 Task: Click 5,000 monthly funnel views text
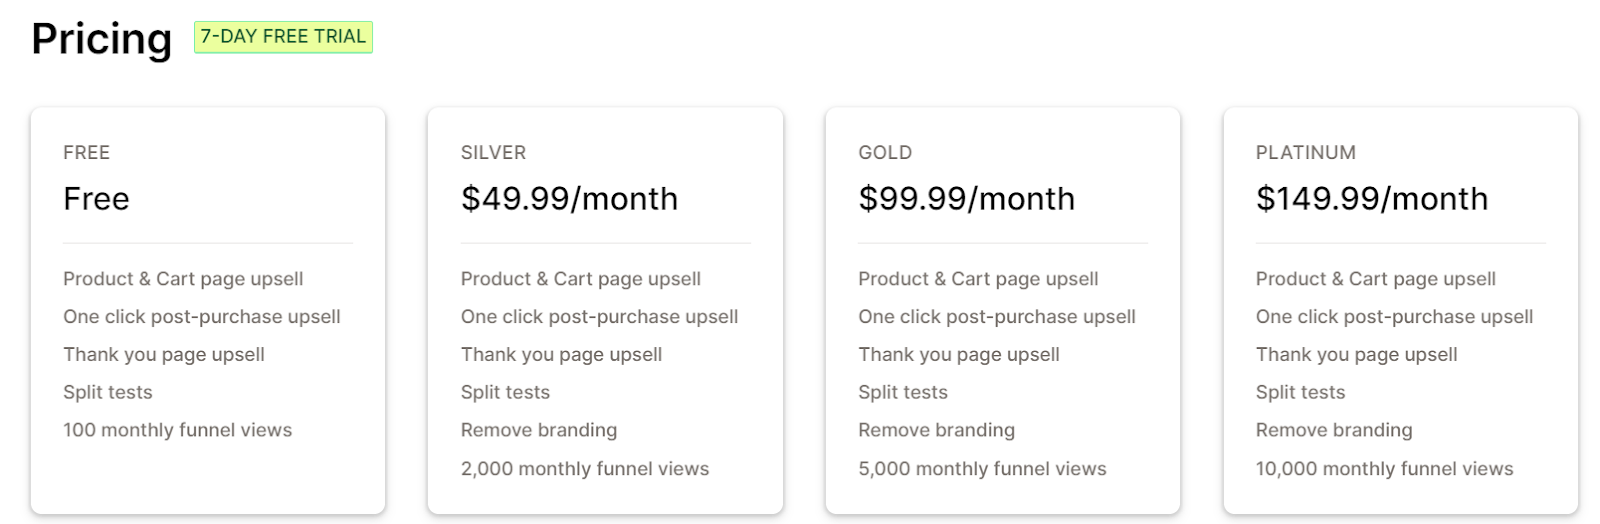pos(982,469)
